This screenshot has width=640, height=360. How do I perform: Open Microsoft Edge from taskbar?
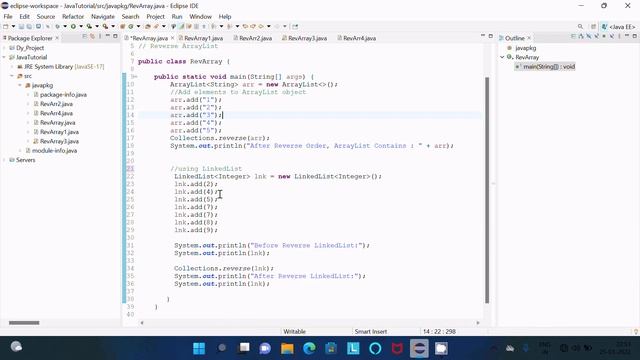coord(309,348)
